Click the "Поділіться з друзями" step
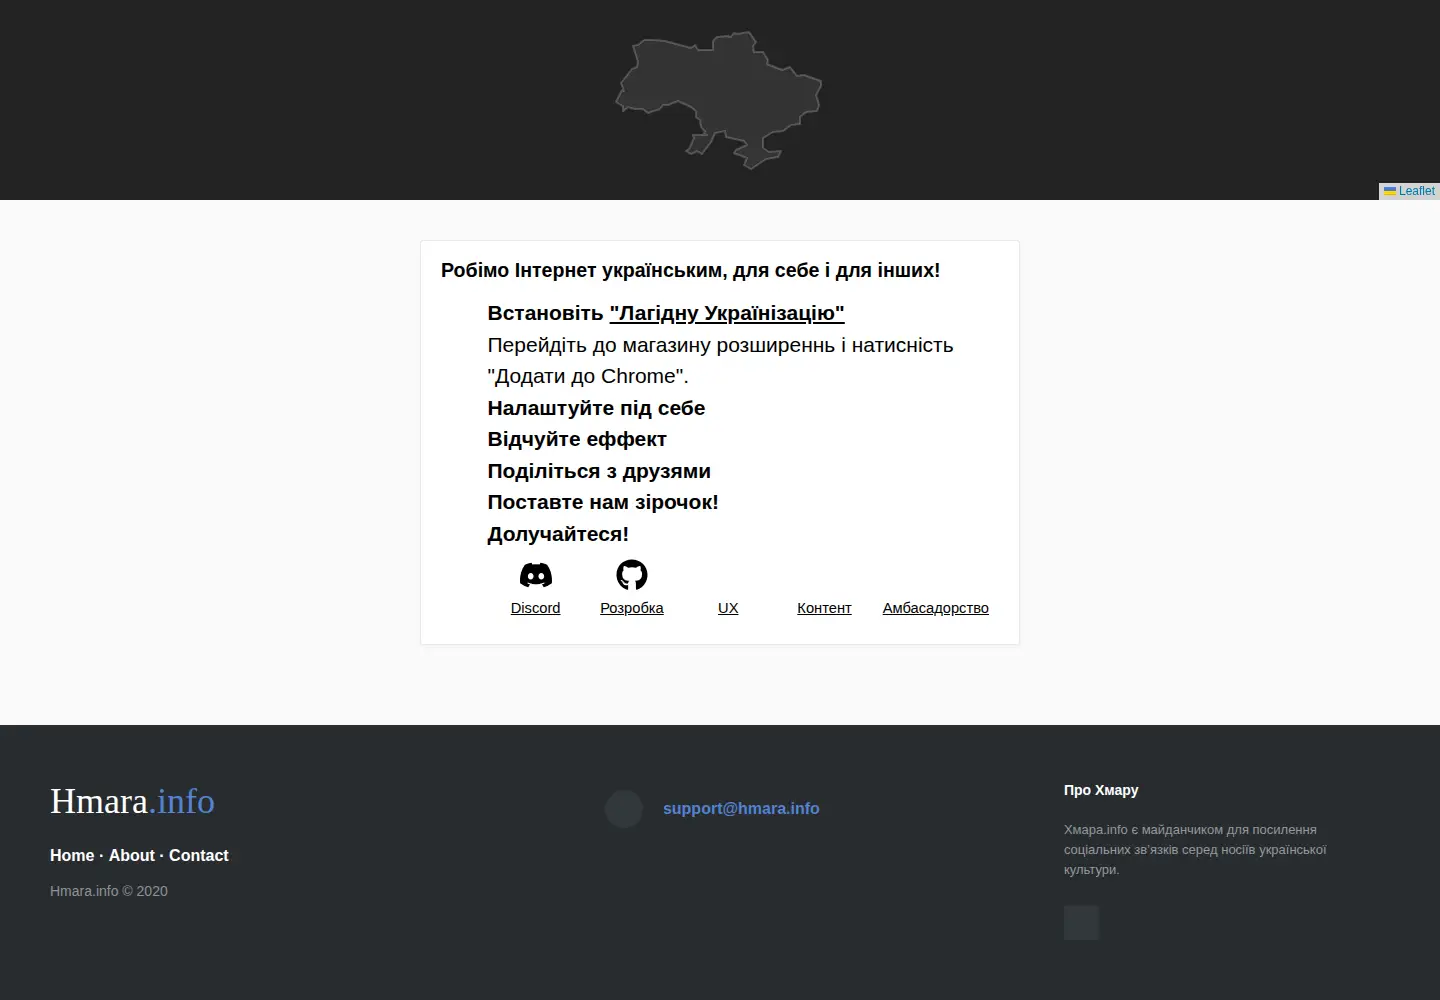This screenshot has height=1000, width=1440. (x=599, y=471)
